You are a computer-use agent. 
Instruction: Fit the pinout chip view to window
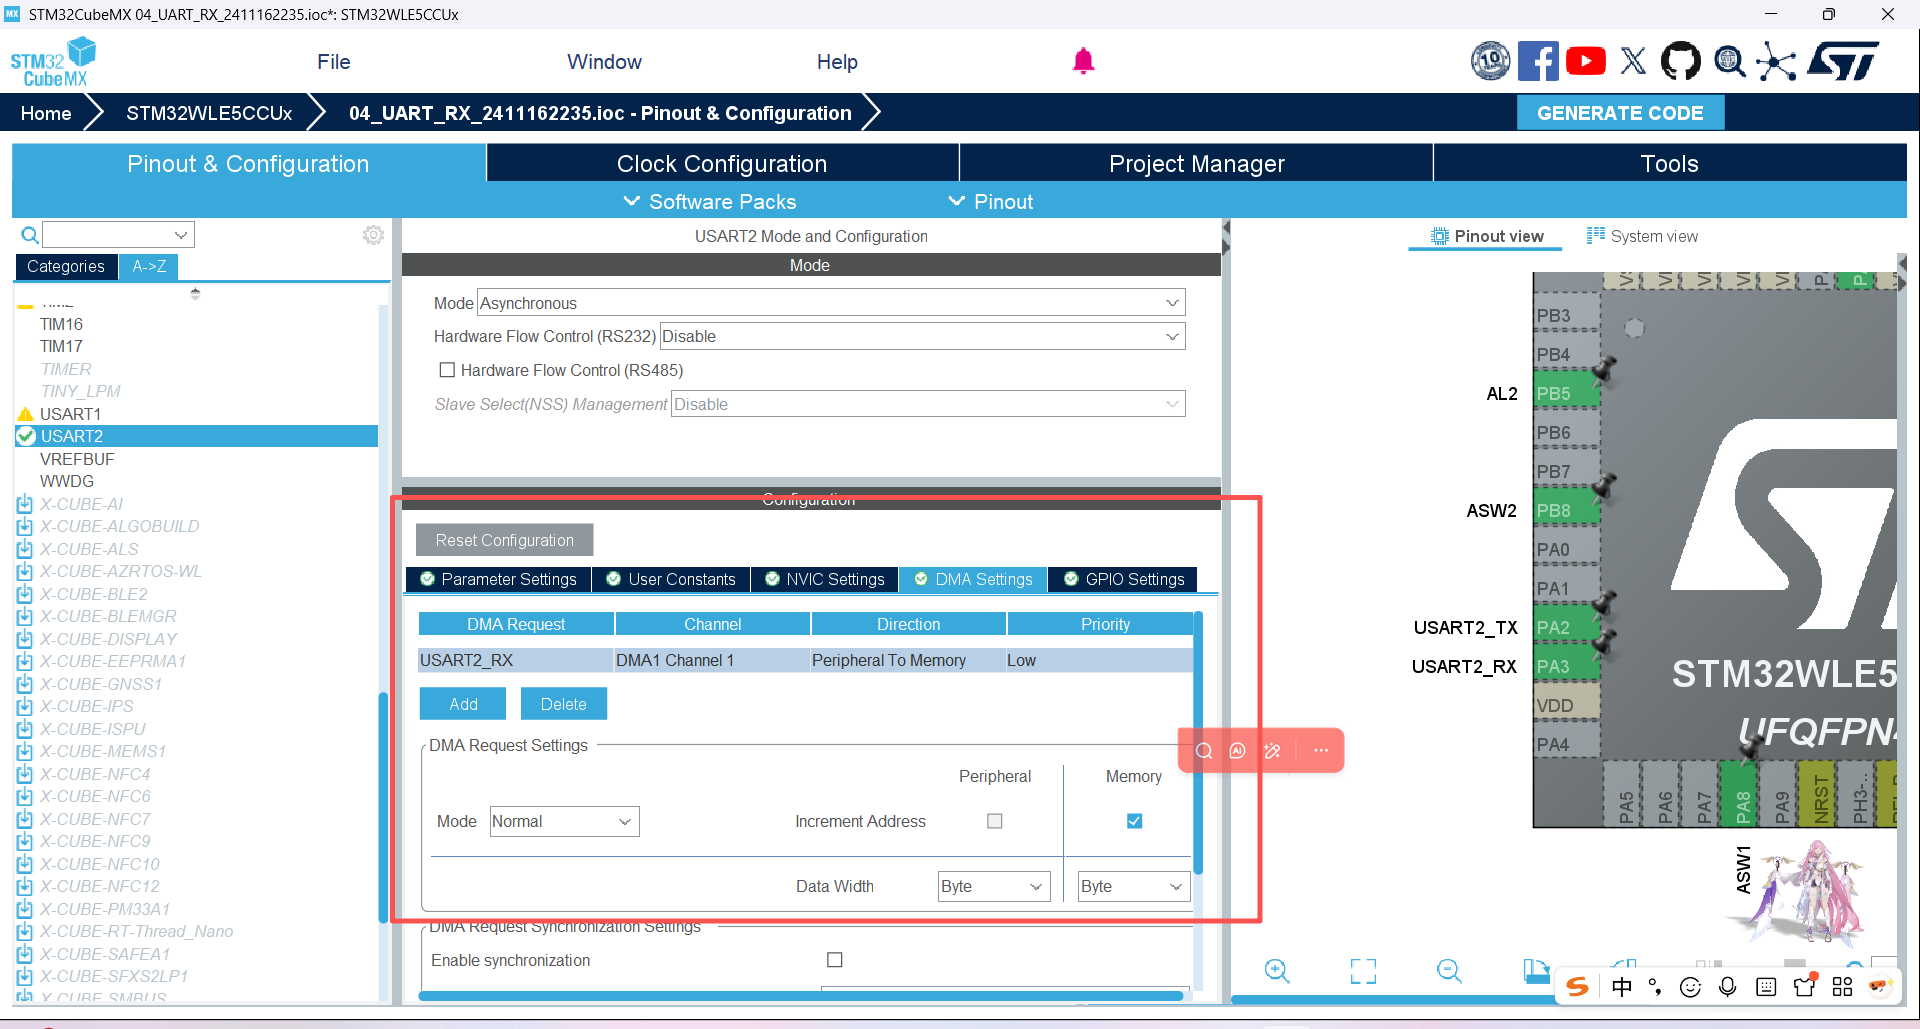point(1363,971)
